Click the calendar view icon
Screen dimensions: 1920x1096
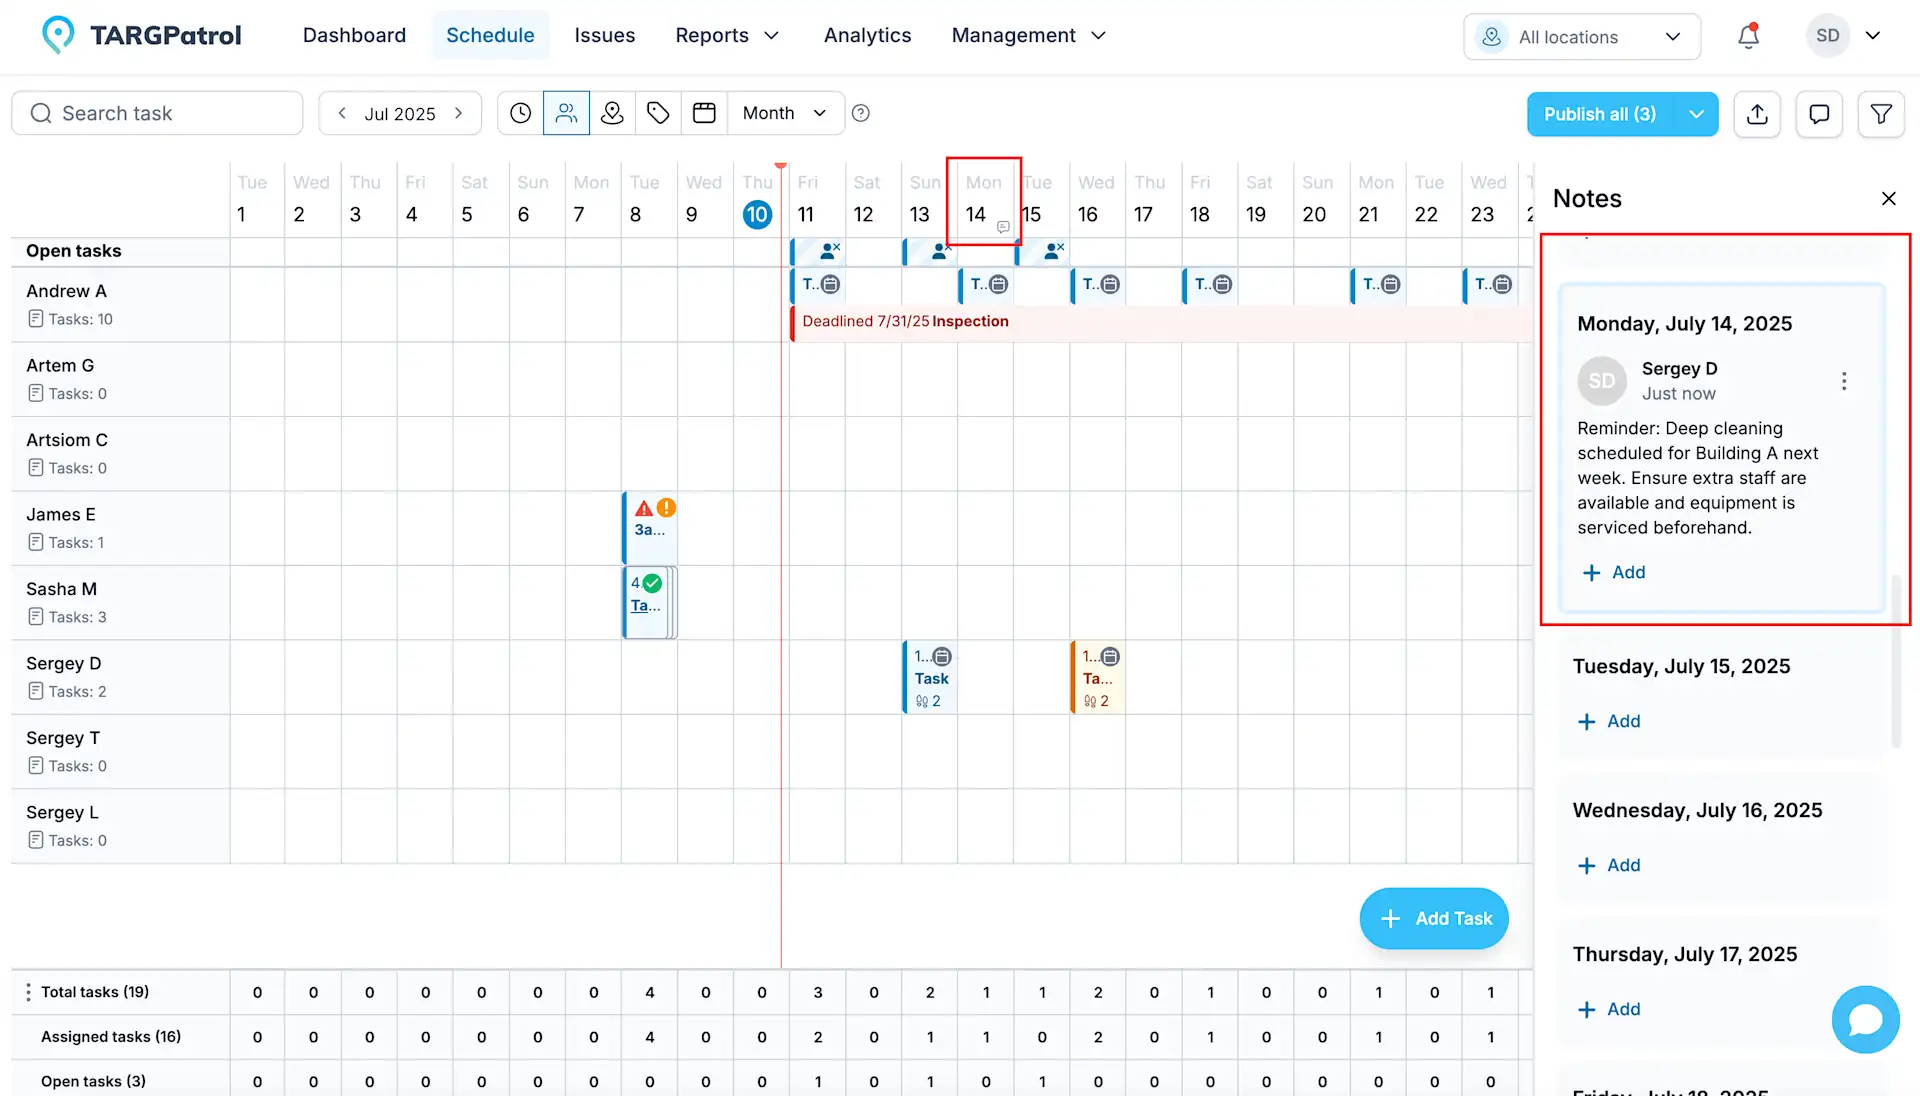pyautogui.click(x=704, y=113)
